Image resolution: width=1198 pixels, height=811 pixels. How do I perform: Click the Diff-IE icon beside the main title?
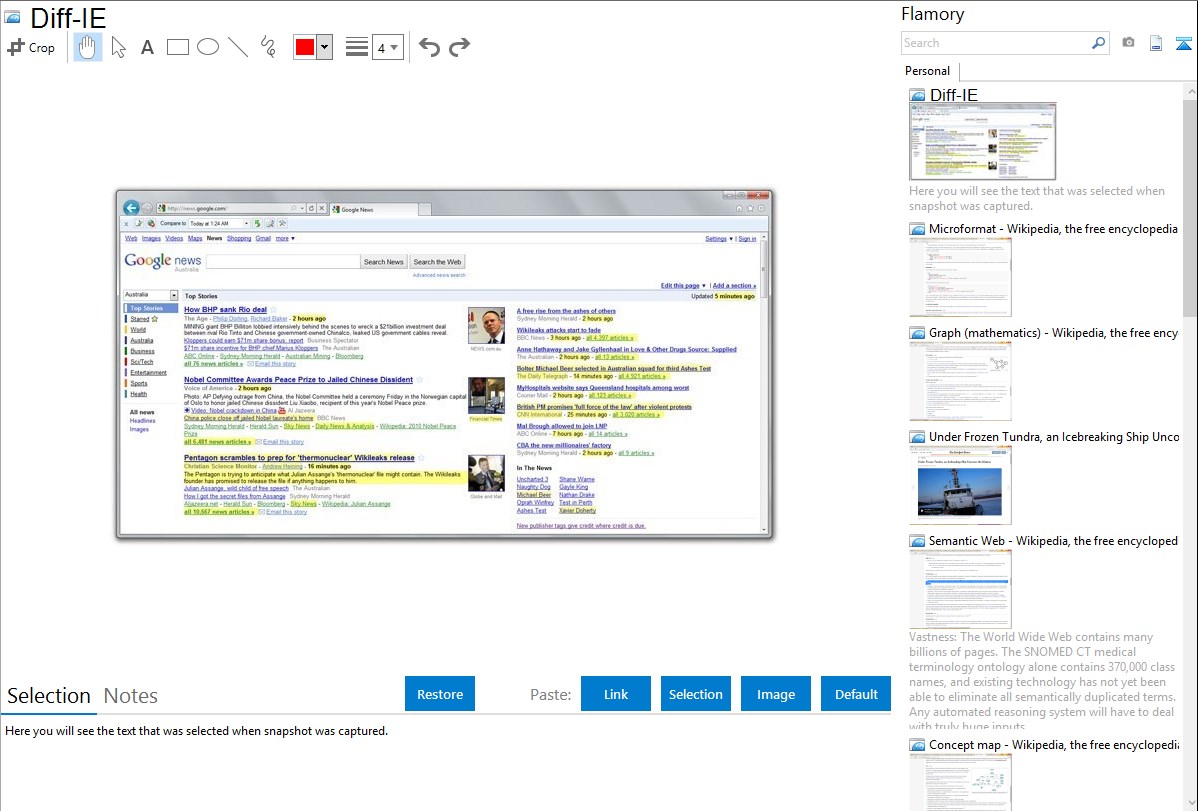pos(13,18)
